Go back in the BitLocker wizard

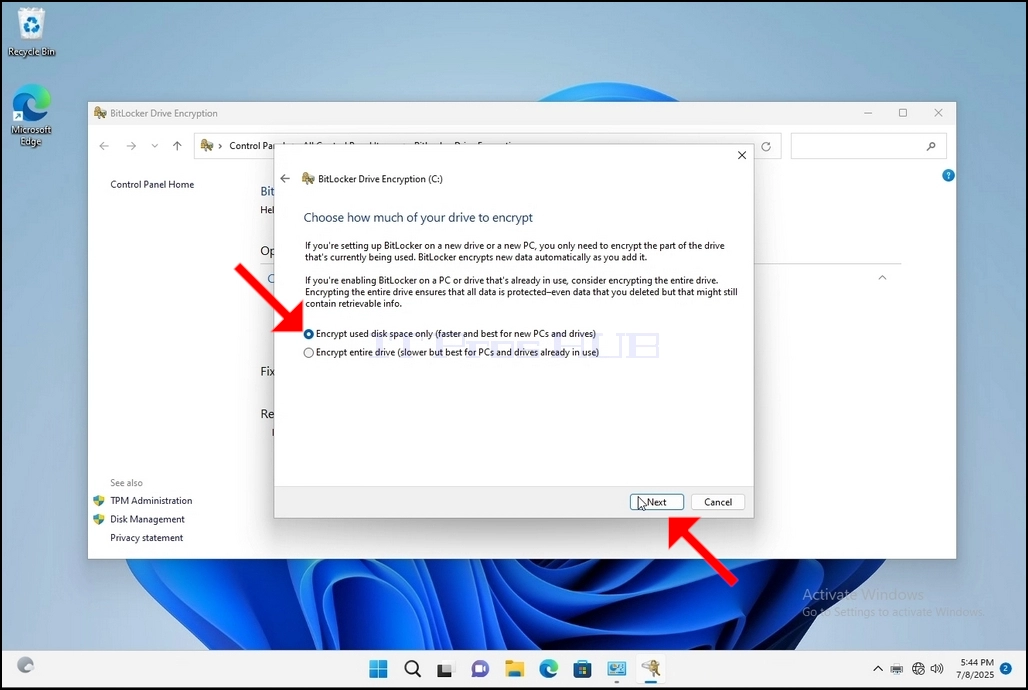click(x=285, y=178)
